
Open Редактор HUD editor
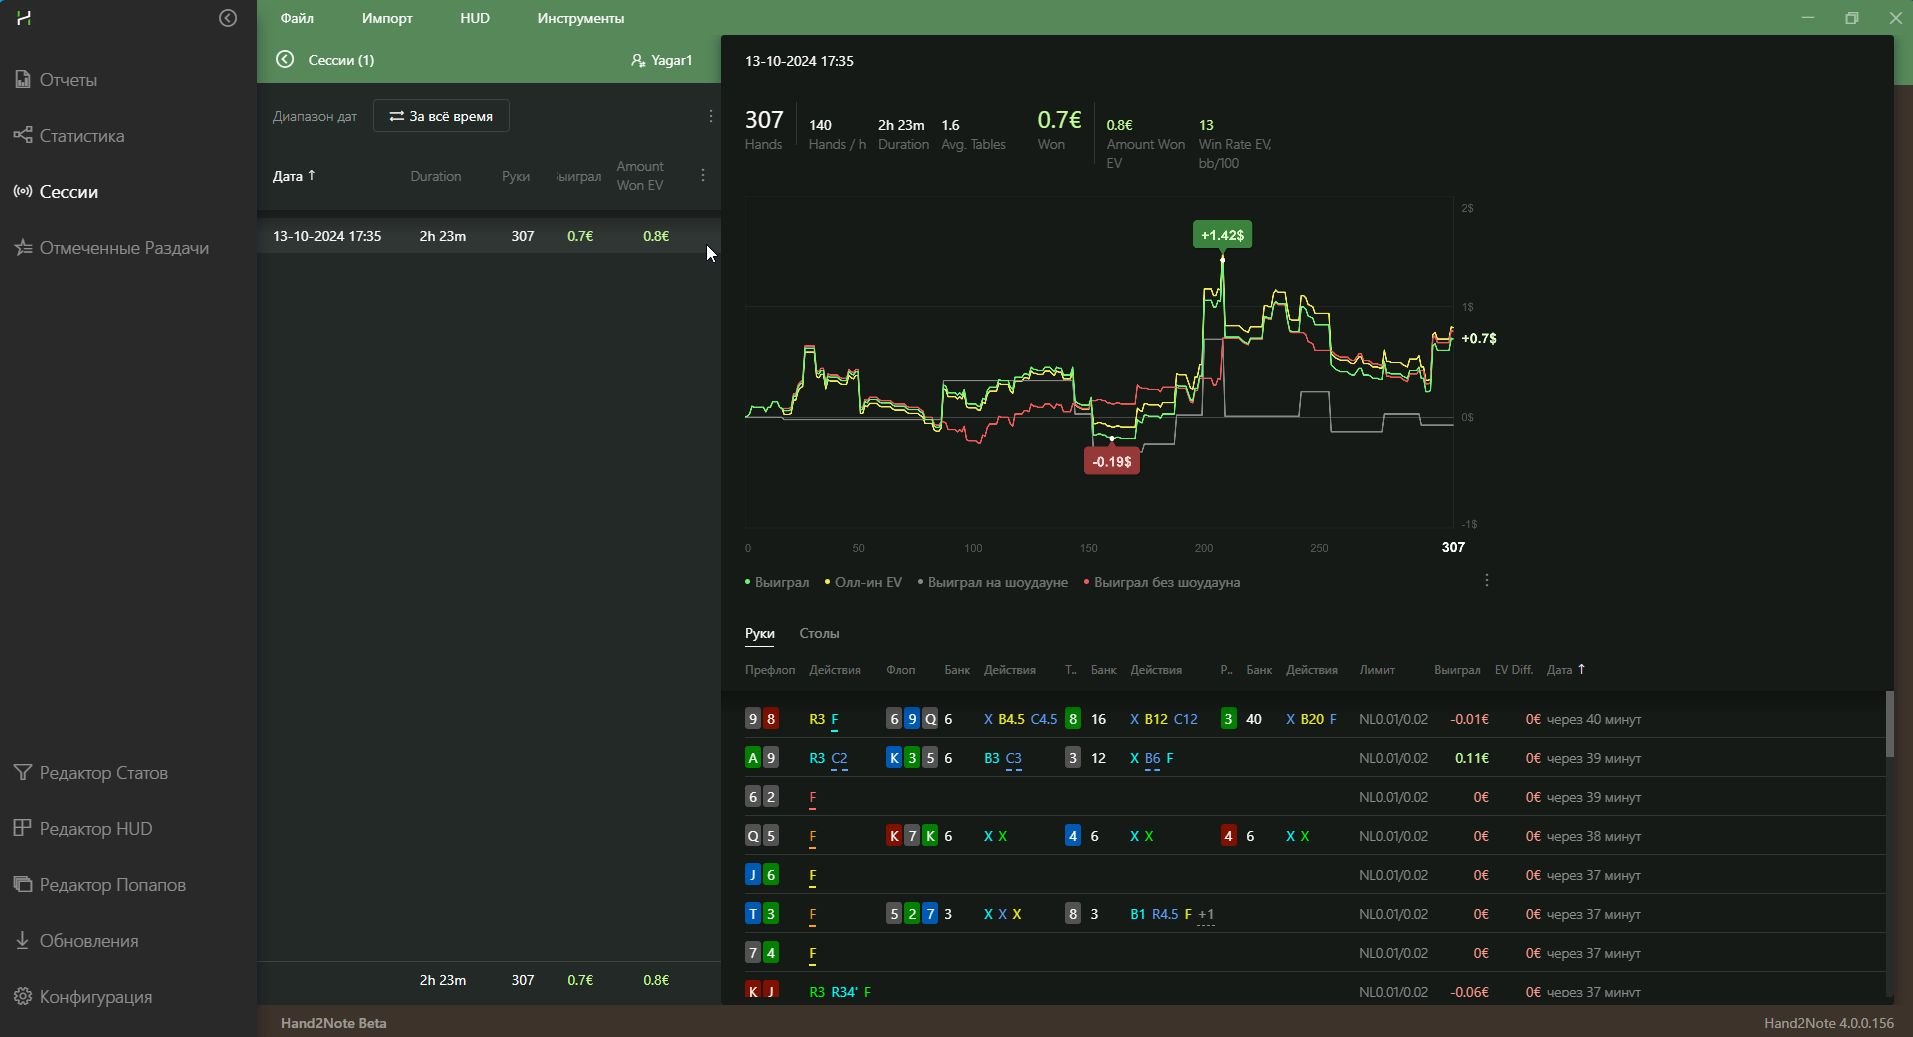coord(83,829)
